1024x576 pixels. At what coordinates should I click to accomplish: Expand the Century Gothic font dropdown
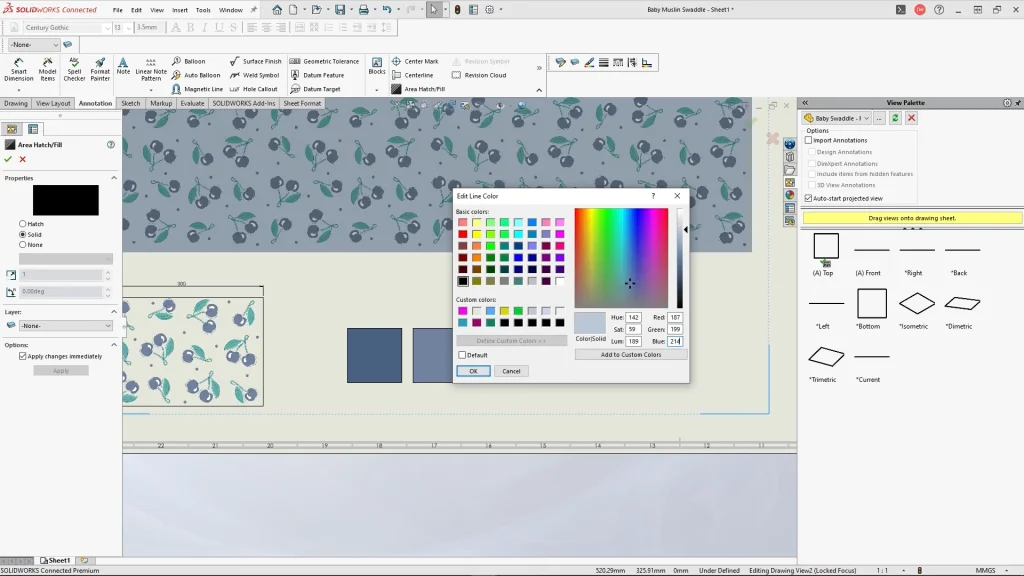[106, 28]
